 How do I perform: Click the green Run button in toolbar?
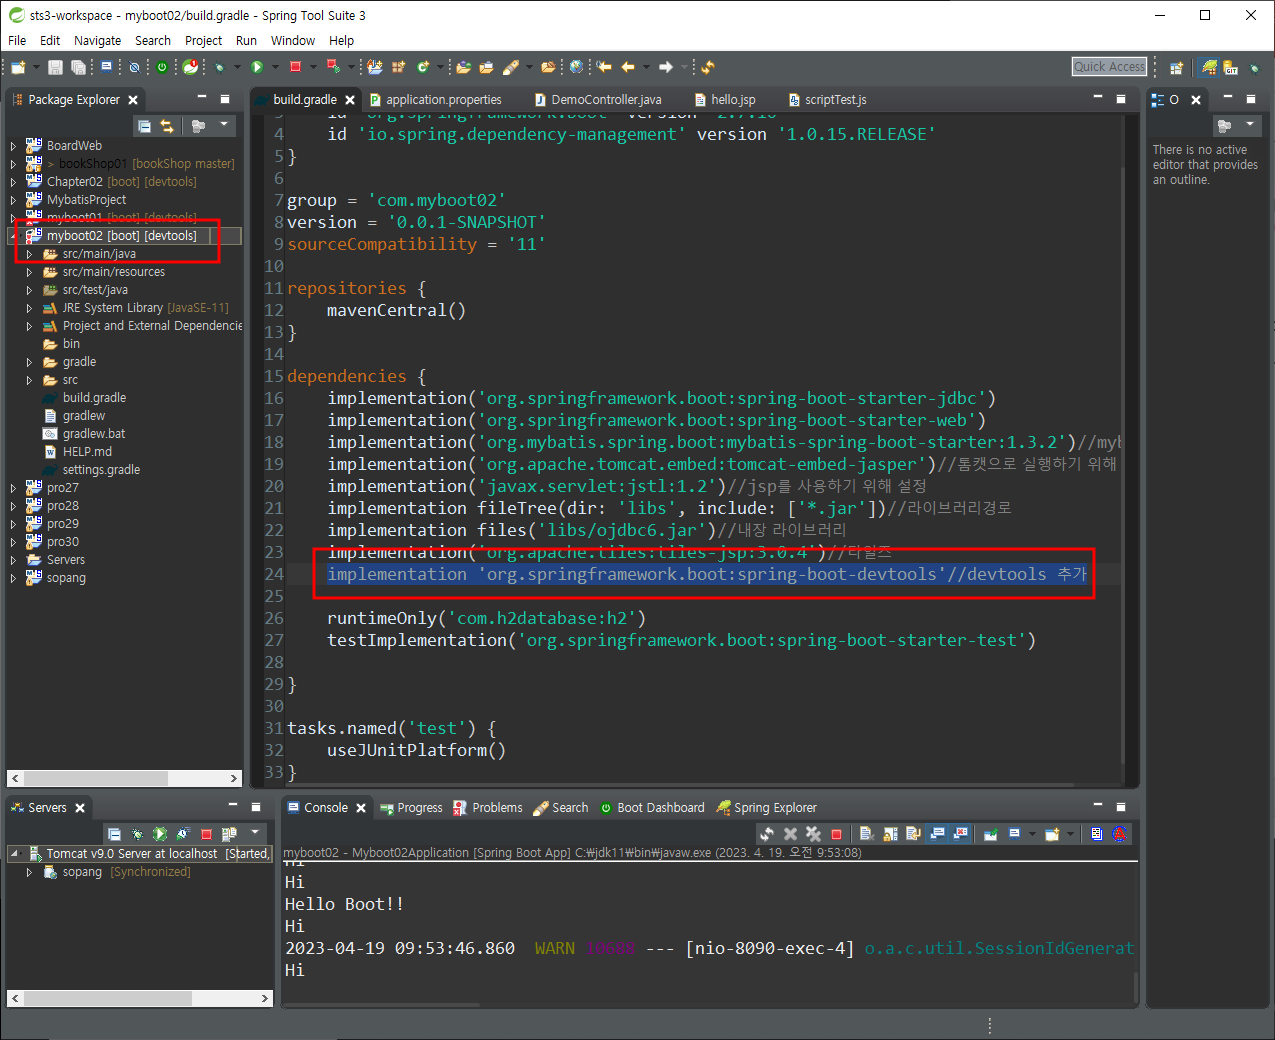pos(257,67)
